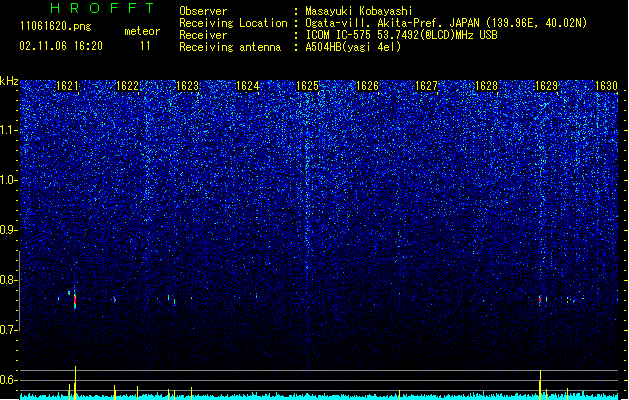Image resolution: width=629 pixels, height=400 pixels.
Task: Click the 1623 time marker
Action: coord(187,86)
